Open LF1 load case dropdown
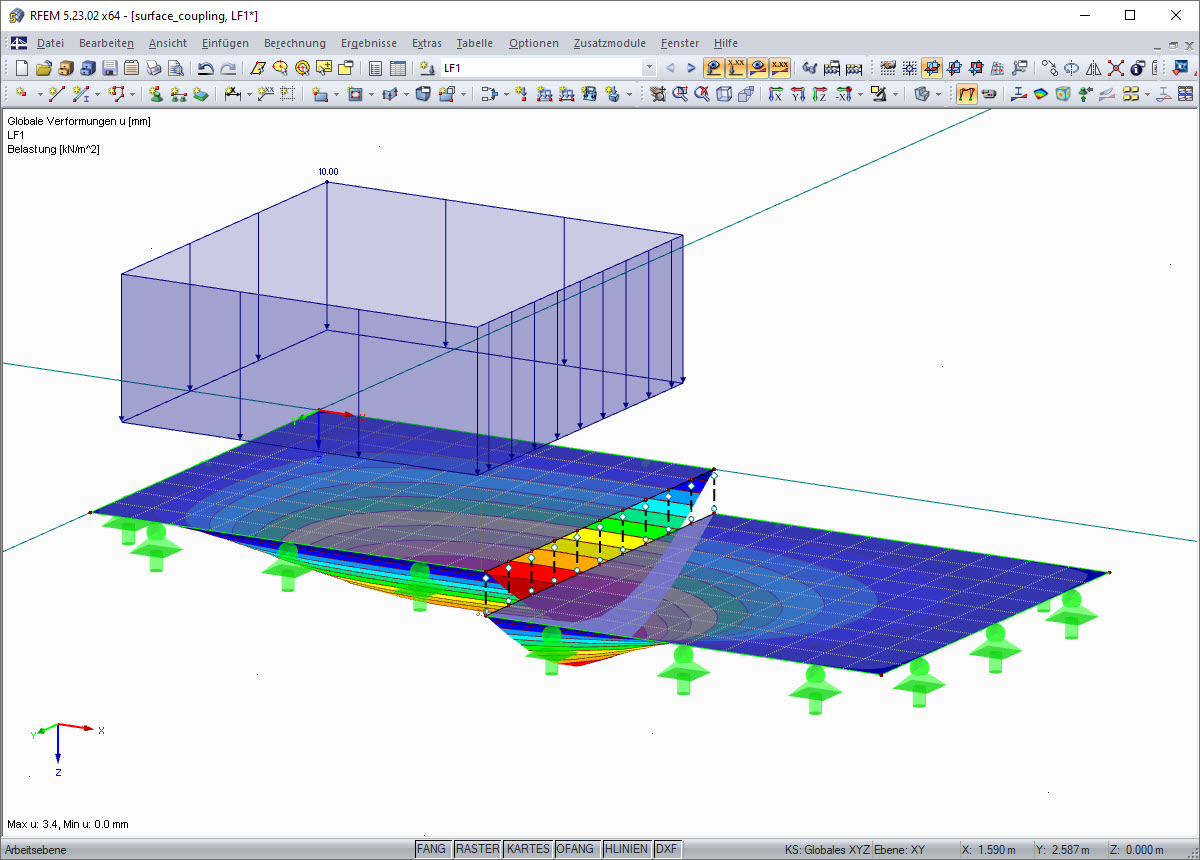Screen dimensions: 1200x860 (649, 68)
